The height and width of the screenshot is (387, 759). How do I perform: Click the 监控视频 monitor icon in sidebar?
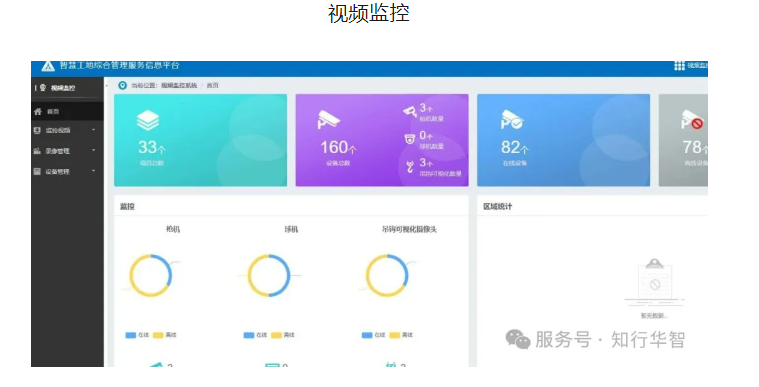tap(37, 130)
